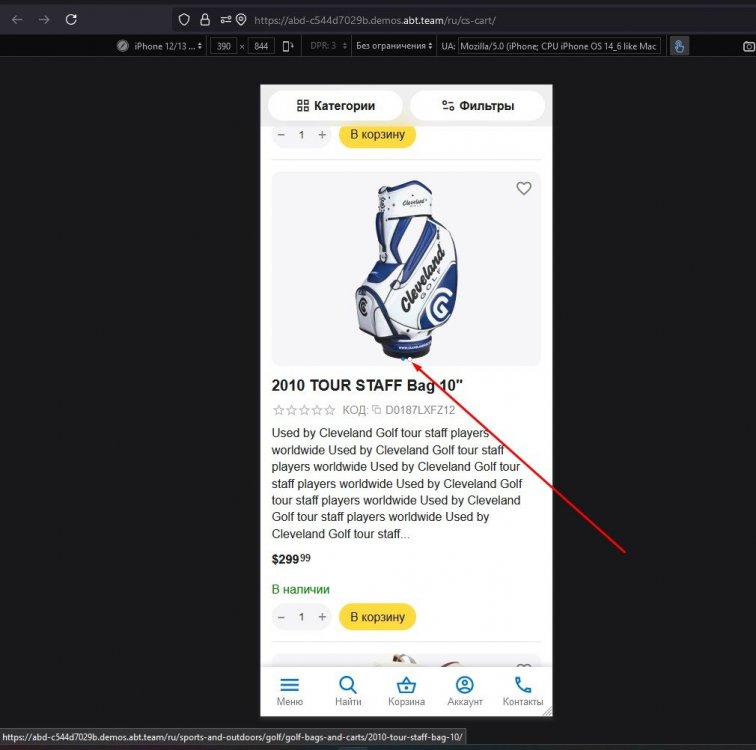The width and height of the screenshot is (756, 750).
Task: Open the site permissions icon in address bar
Action: (x=226, y=20)
